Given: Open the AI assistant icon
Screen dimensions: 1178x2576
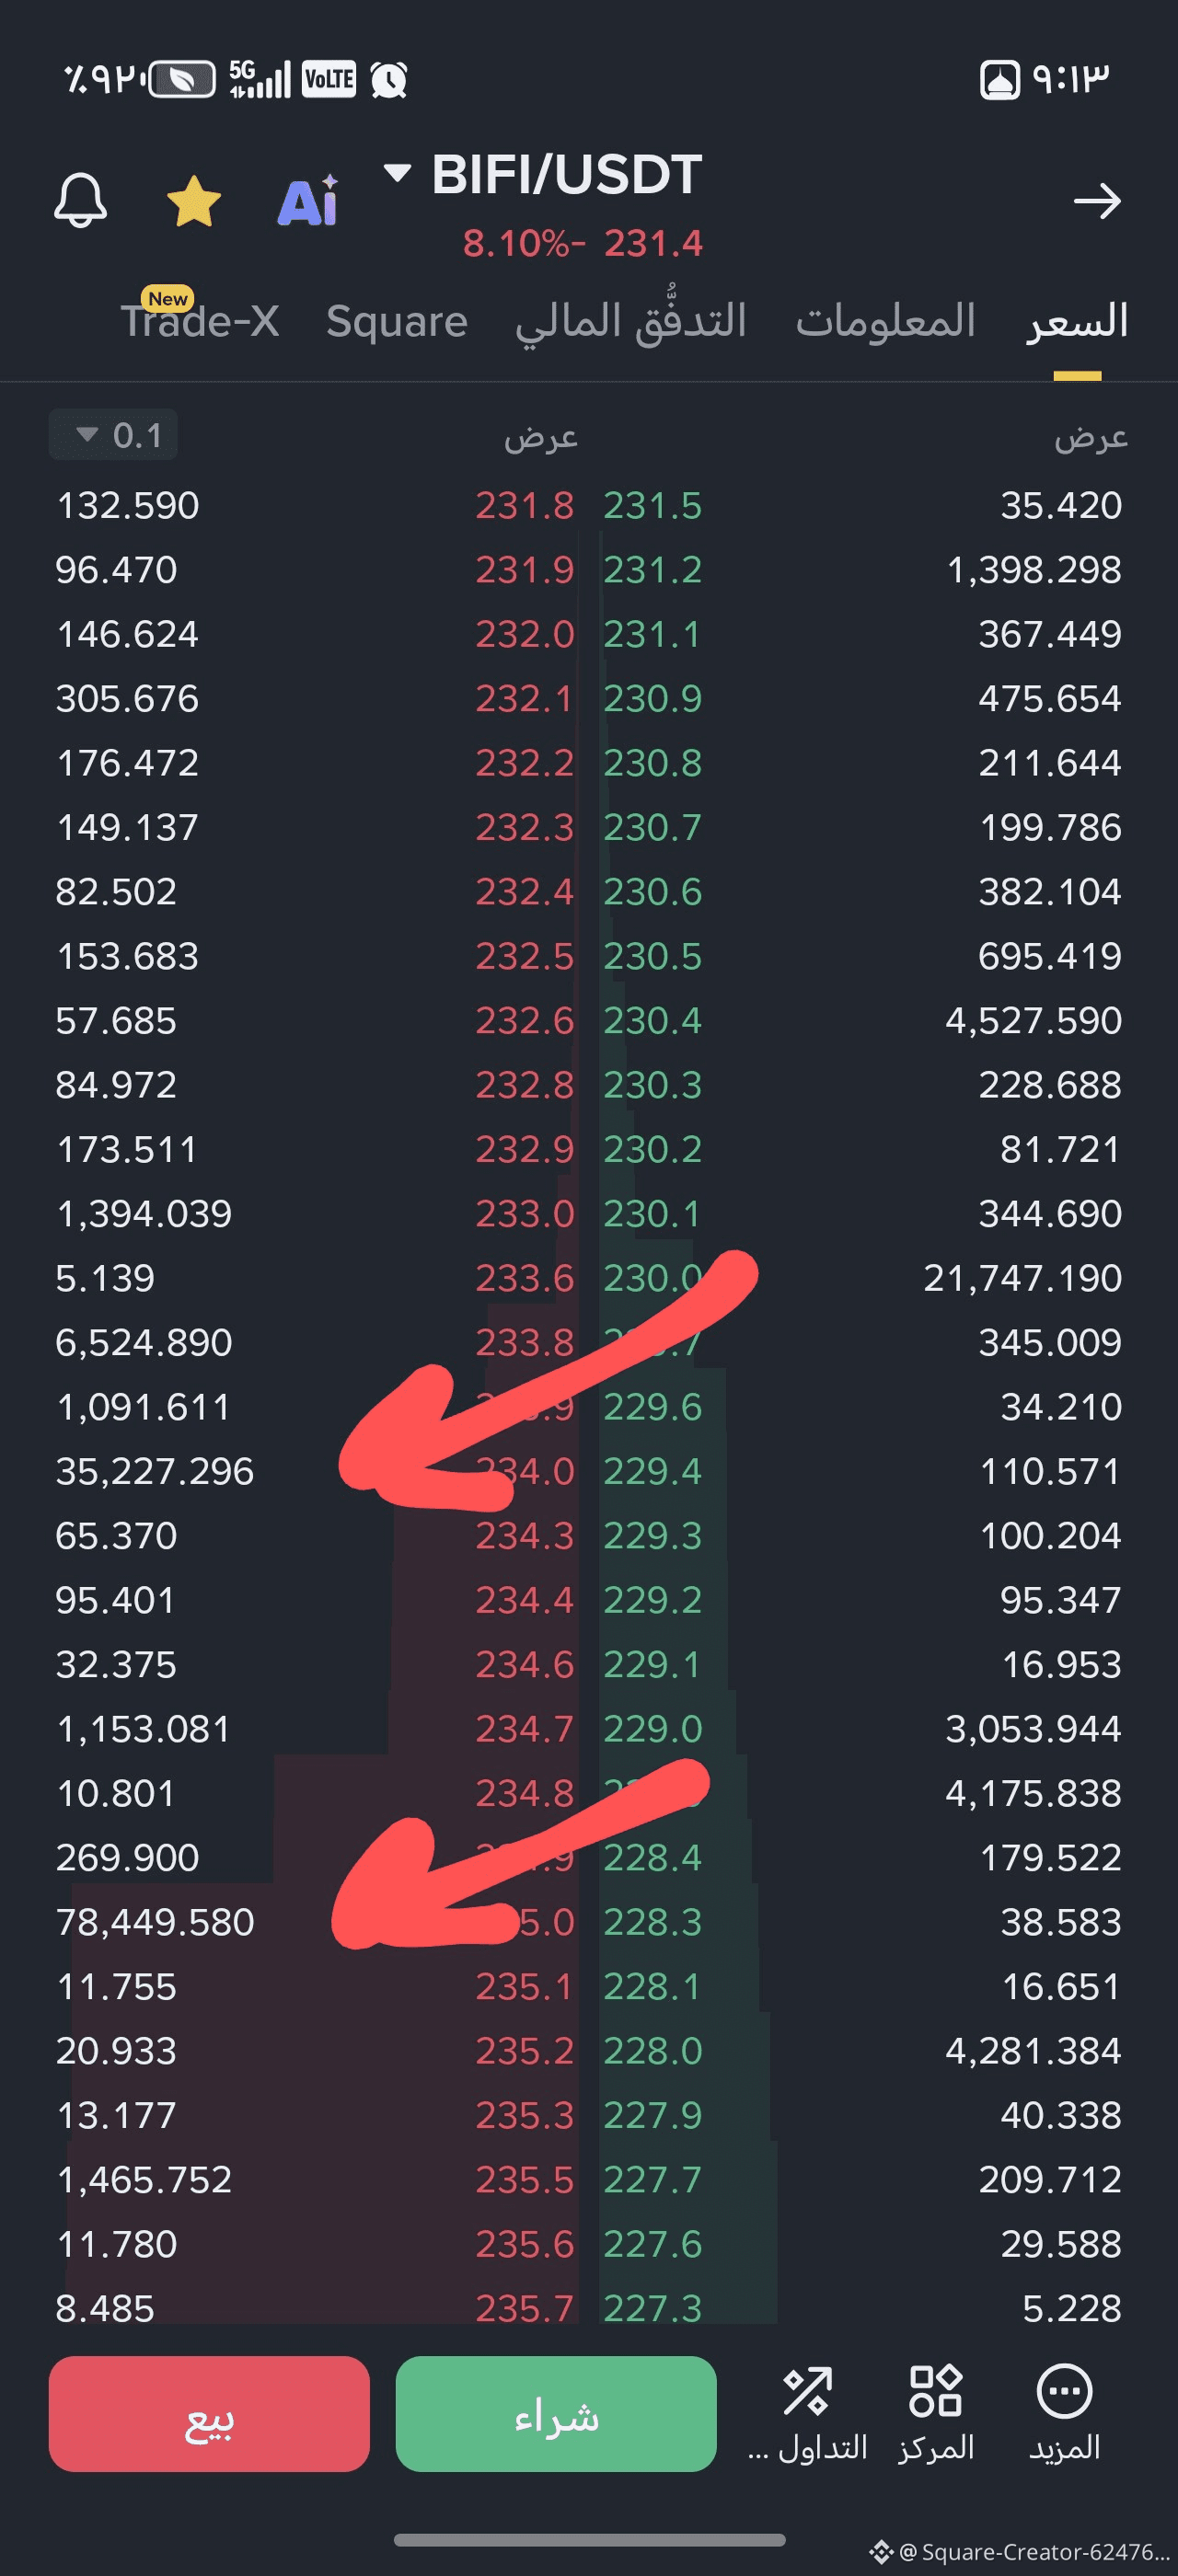Looking at the screenshot, I should coord(308,201).
